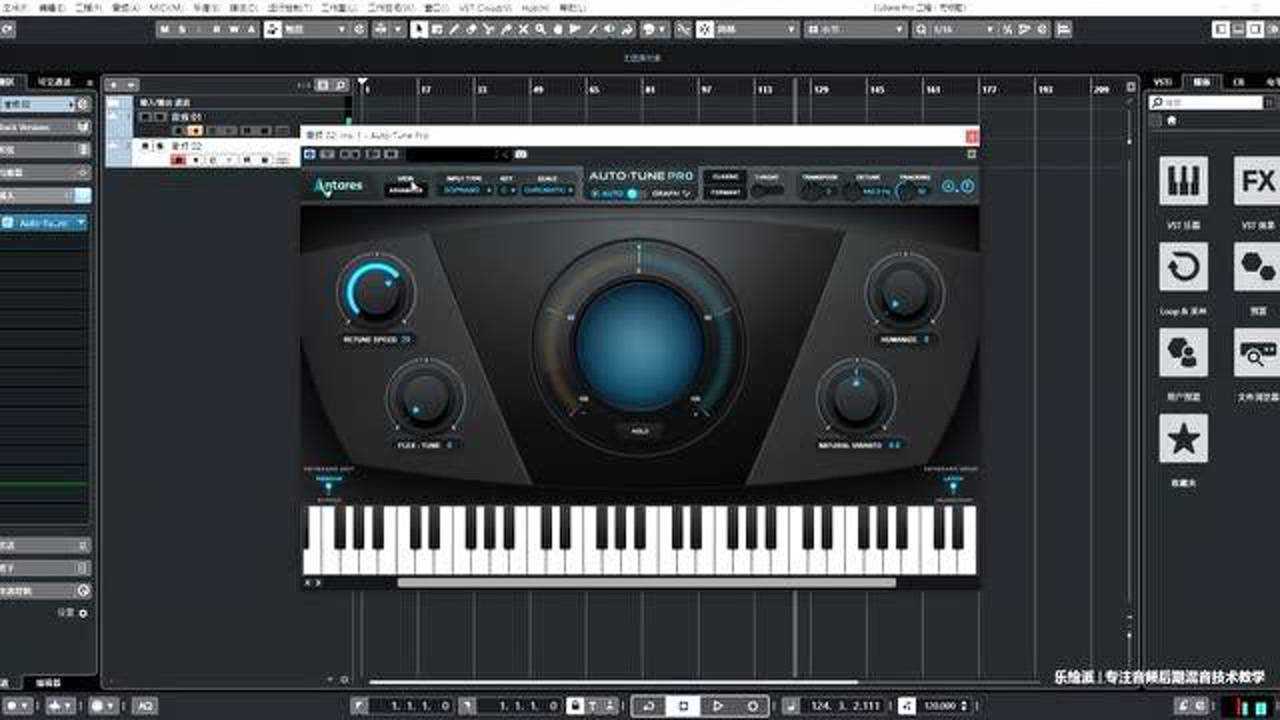The height and width of the screenshot is (720, 1280).
Task: Open track list search magnifier icon
Action: coord(341,86)
